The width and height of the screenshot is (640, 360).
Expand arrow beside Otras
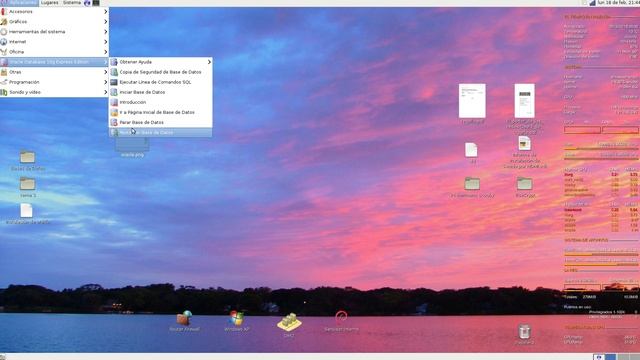coord(105,72)
